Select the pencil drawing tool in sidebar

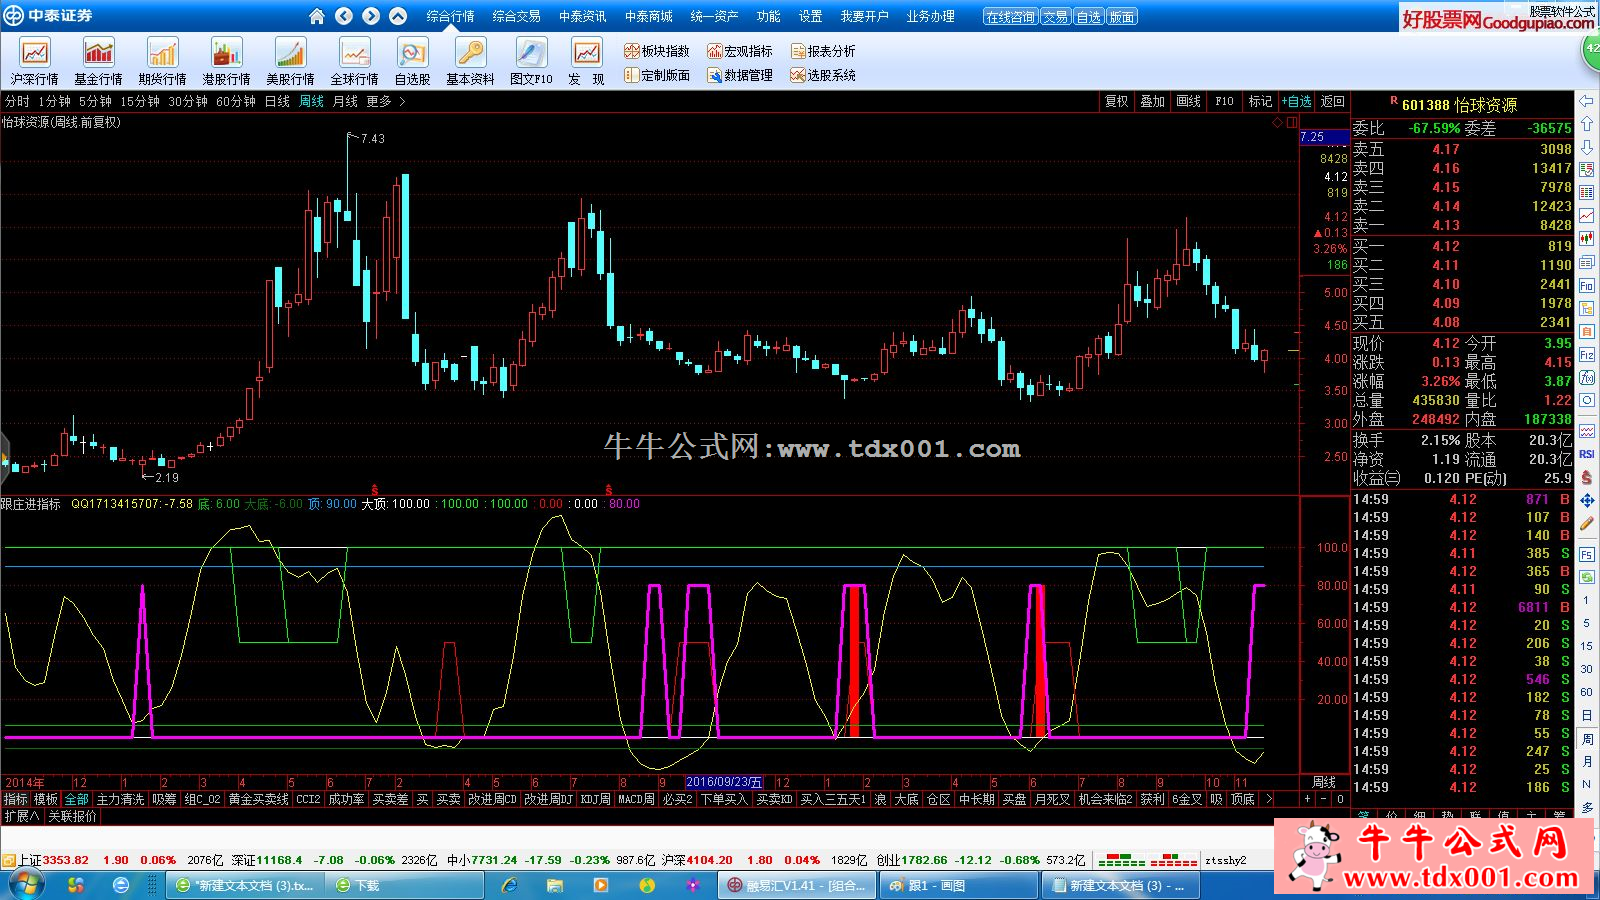[1586, 523]
